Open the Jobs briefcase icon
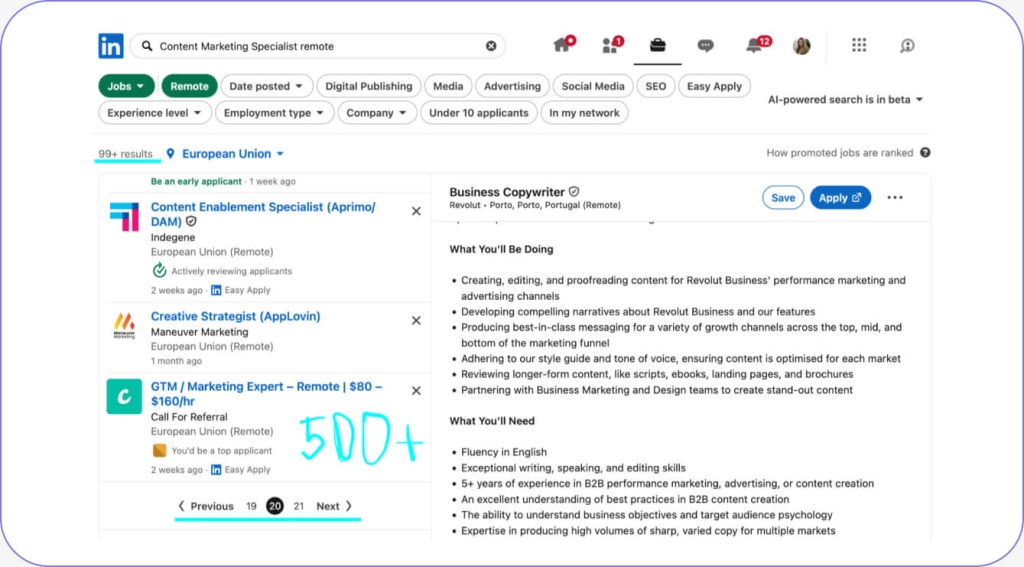This screenshot has width=1024, height=567. point(658,44)
